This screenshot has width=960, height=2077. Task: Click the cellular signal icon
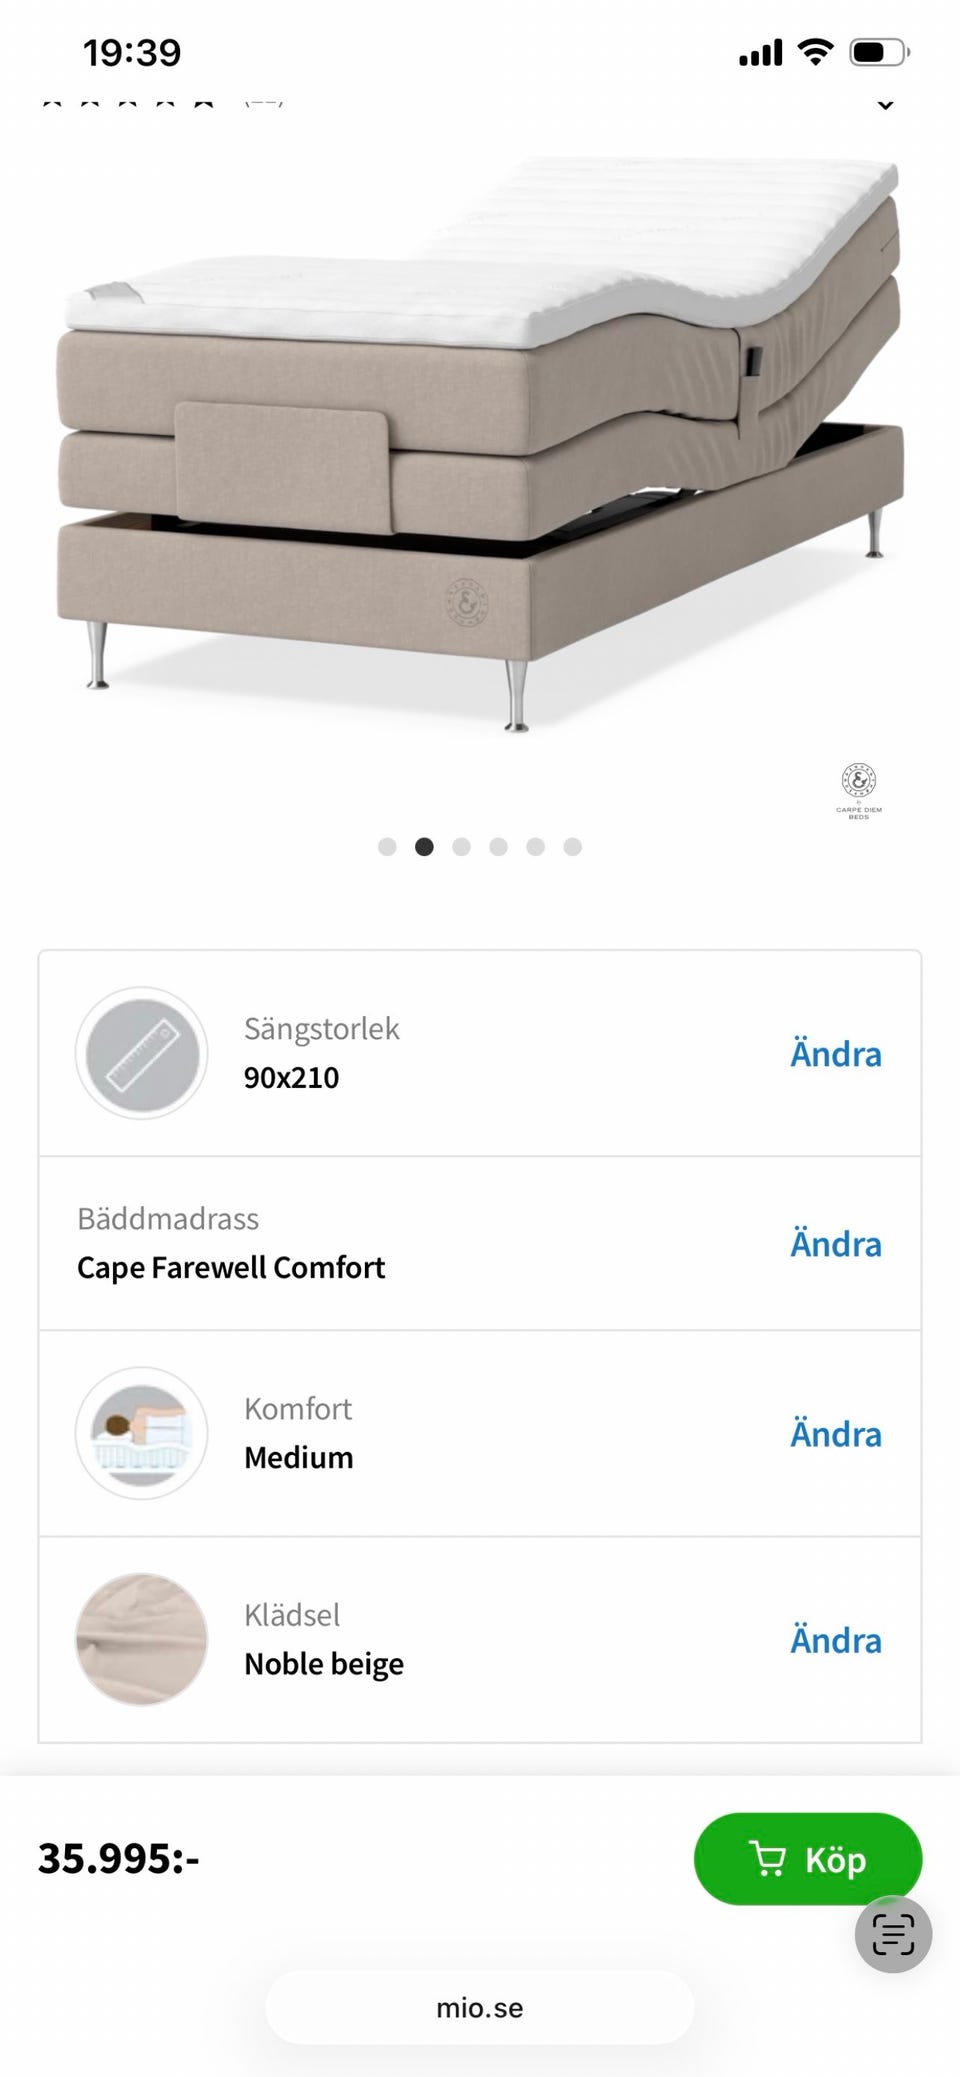coord(760,52)
